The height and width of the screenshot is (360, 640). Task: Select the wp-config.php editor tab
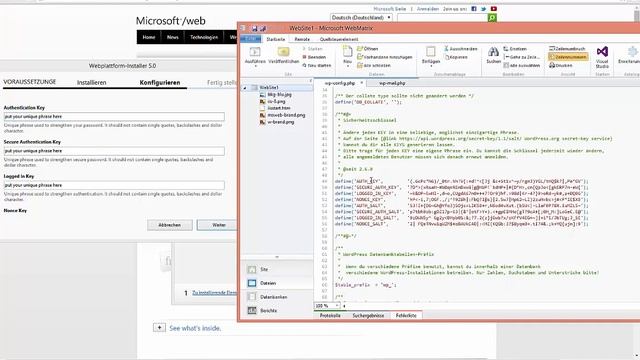[340, 83]
